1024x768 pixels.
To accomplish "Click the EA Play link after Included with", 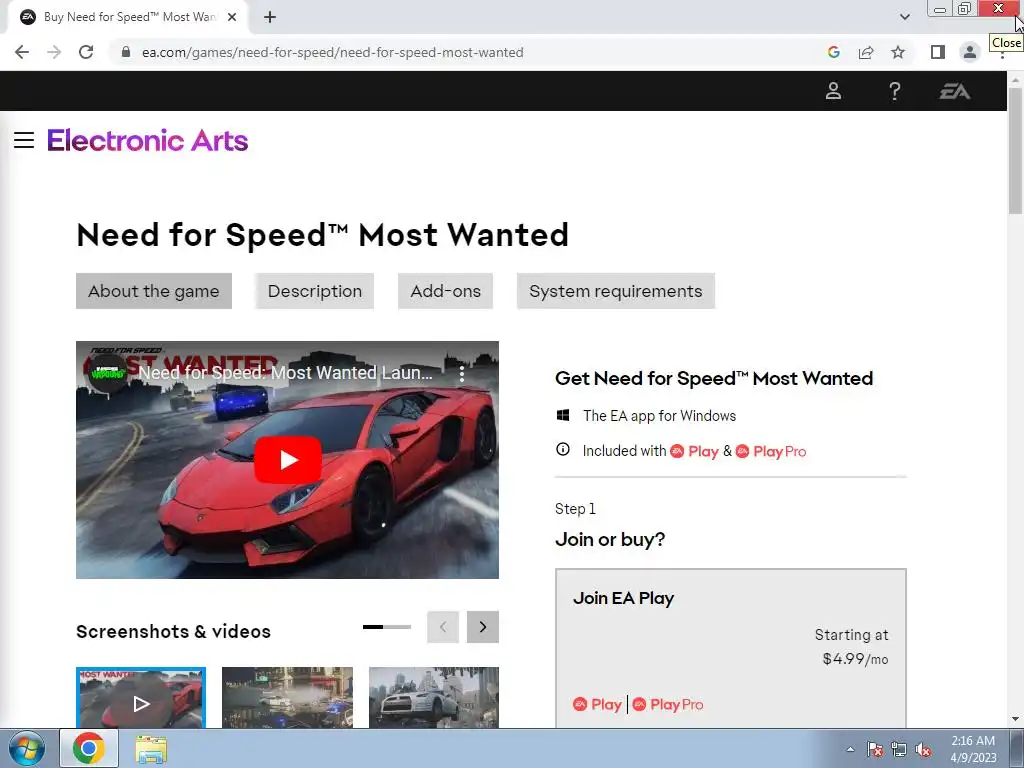I will coord(695,451).
